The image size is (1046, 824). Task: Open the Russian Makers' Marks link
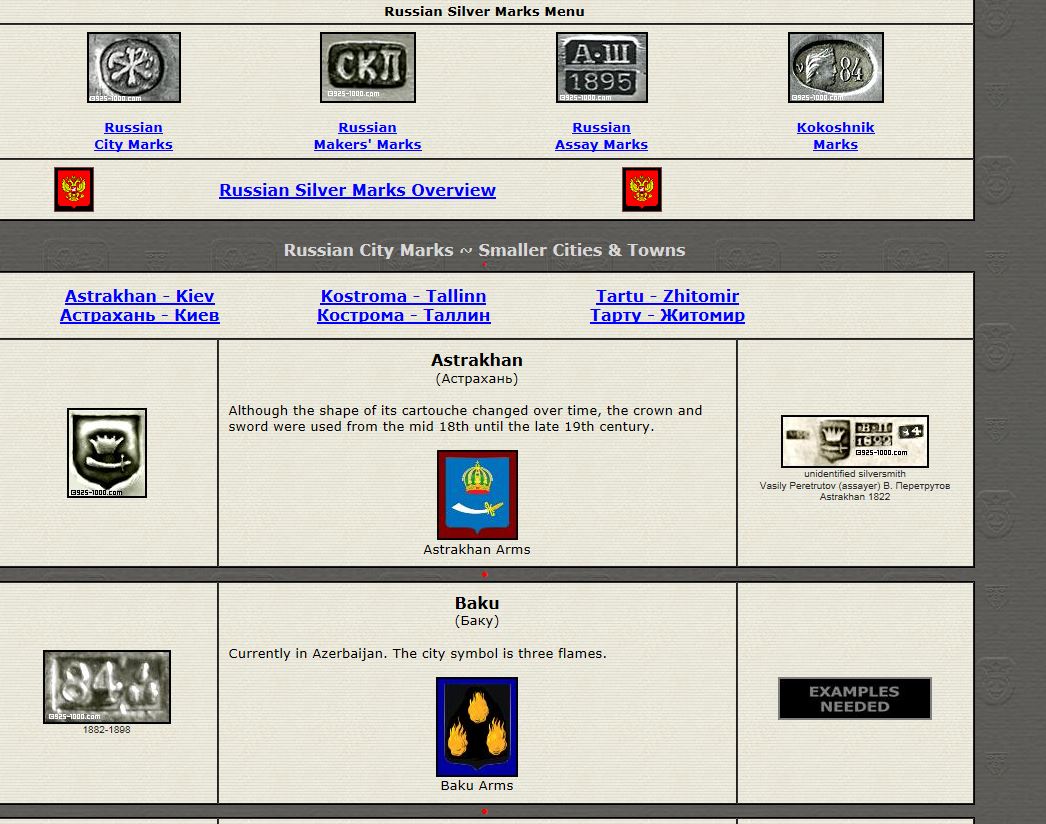(367, 136)
